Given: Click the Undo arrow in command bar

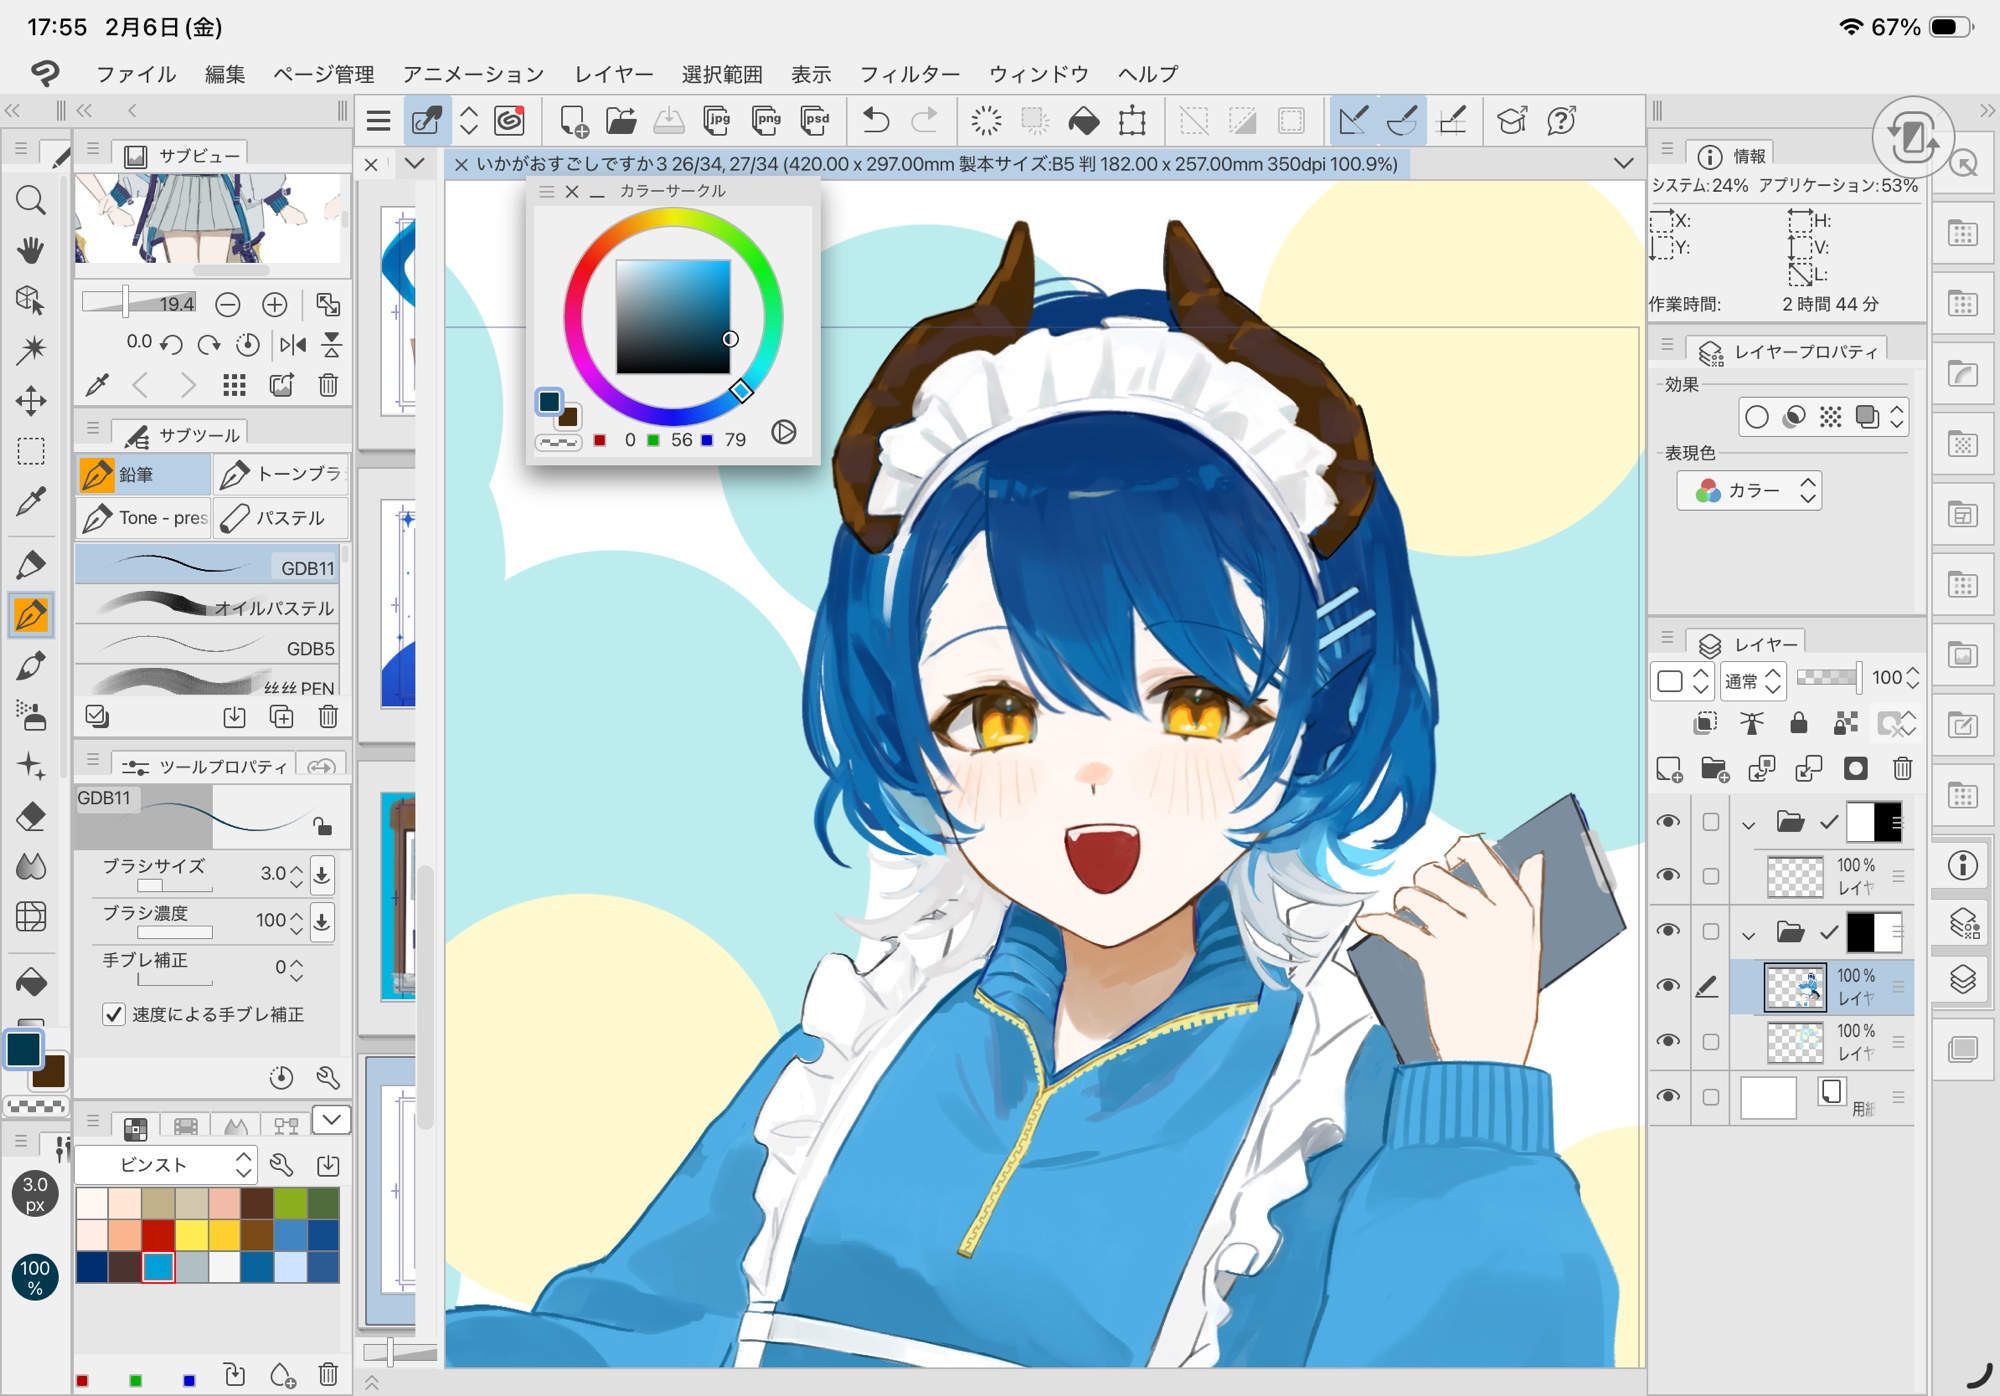Looking at the screenshot, I should click(875, 121).
